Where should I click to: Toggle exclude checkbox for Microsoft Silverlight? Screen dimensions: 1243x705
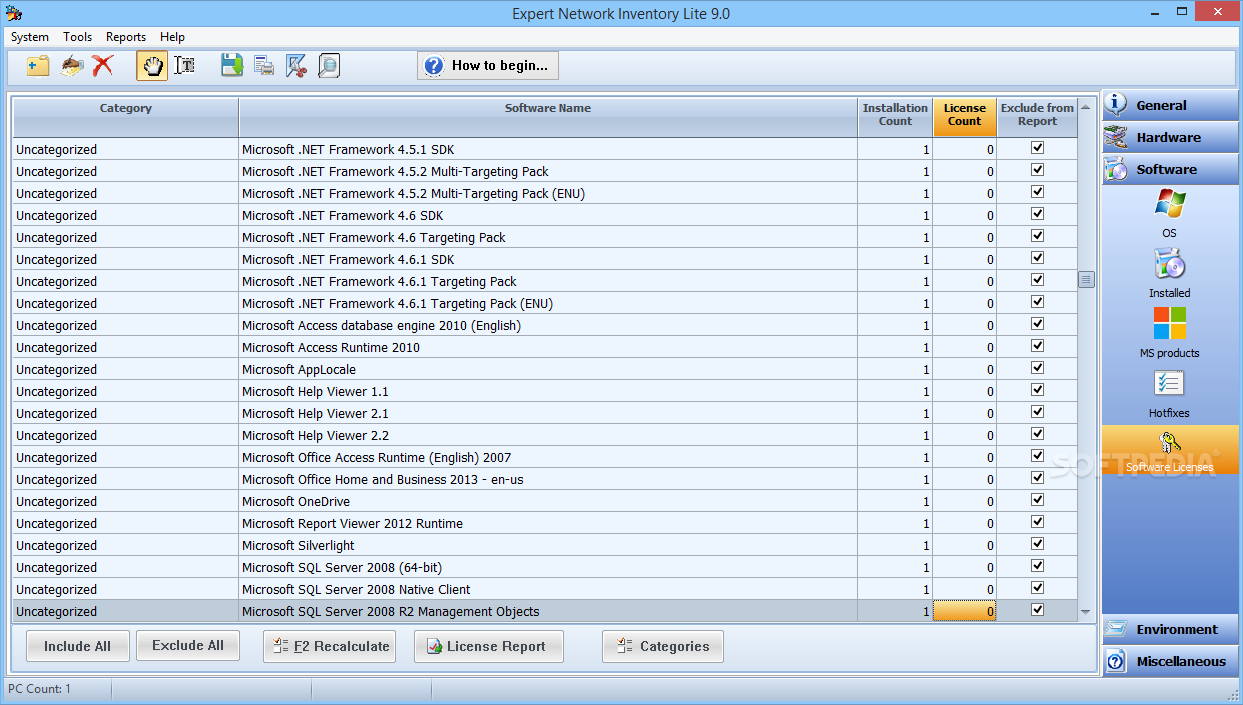tap(1037, 544)
